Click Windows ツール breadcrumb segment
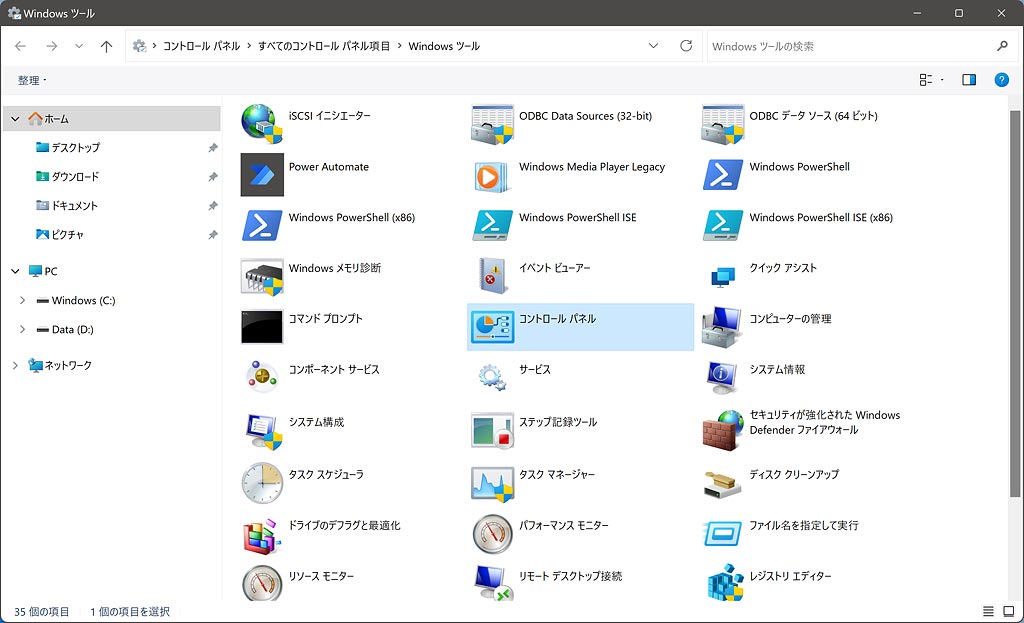This screenshot has width=1024, height=623. (444, 46)
